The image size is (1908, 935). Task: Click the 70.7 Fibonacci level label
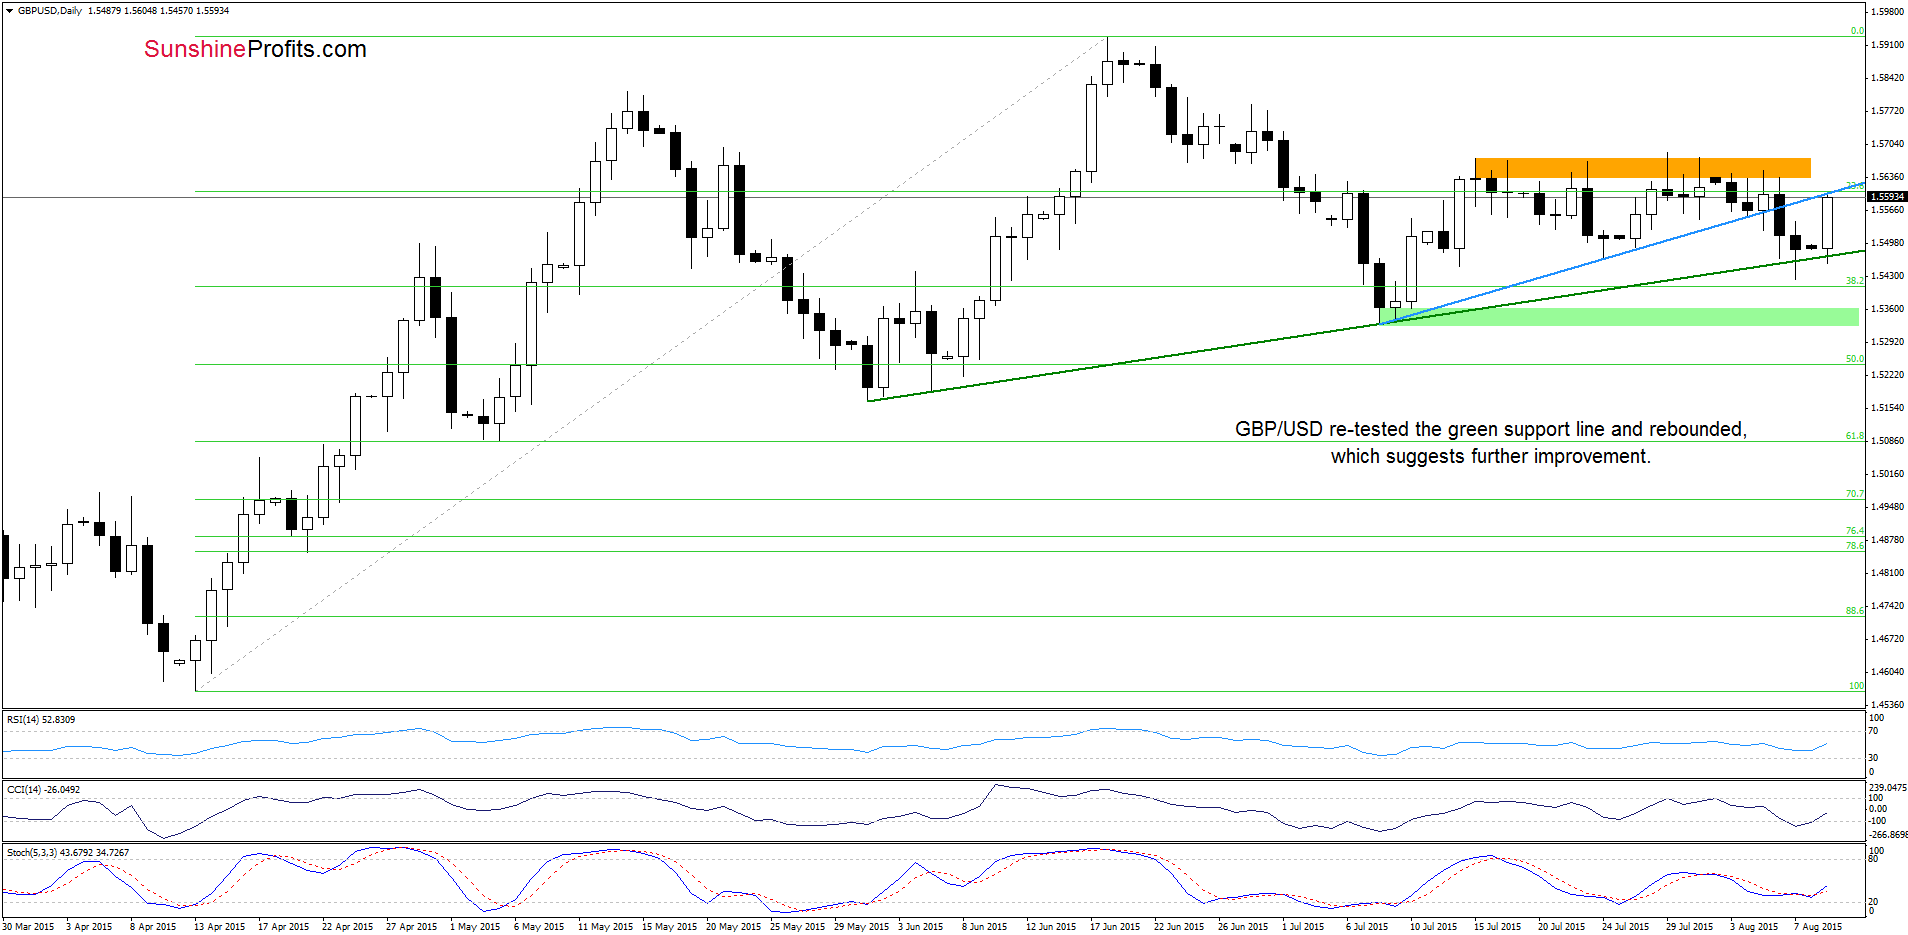click(x=1854, y=494)
